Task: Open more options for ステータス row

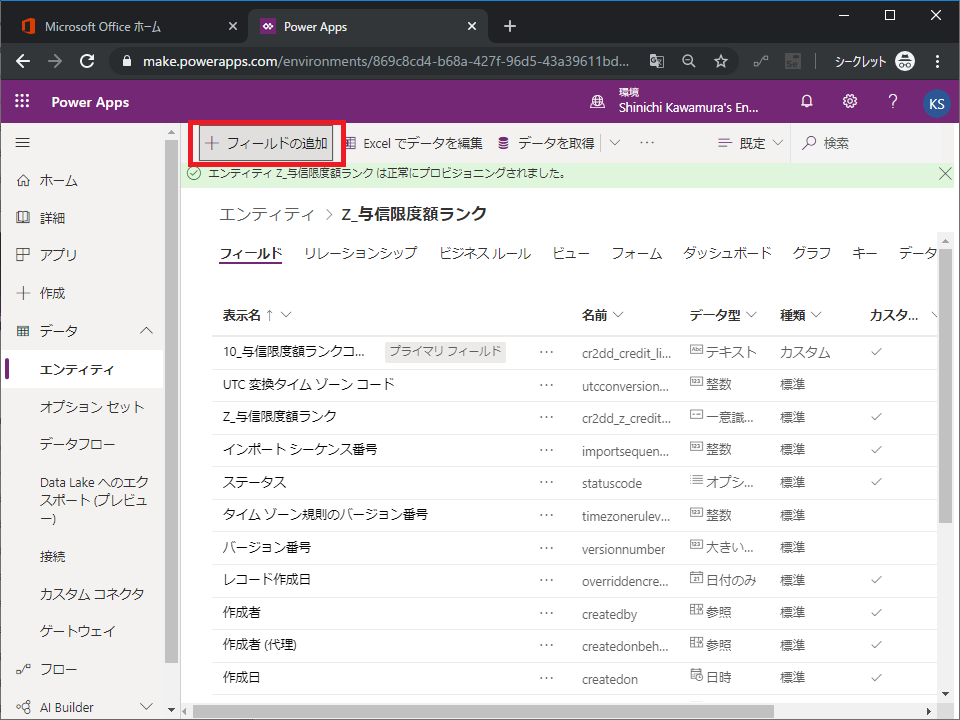Action: pos(546,482)
